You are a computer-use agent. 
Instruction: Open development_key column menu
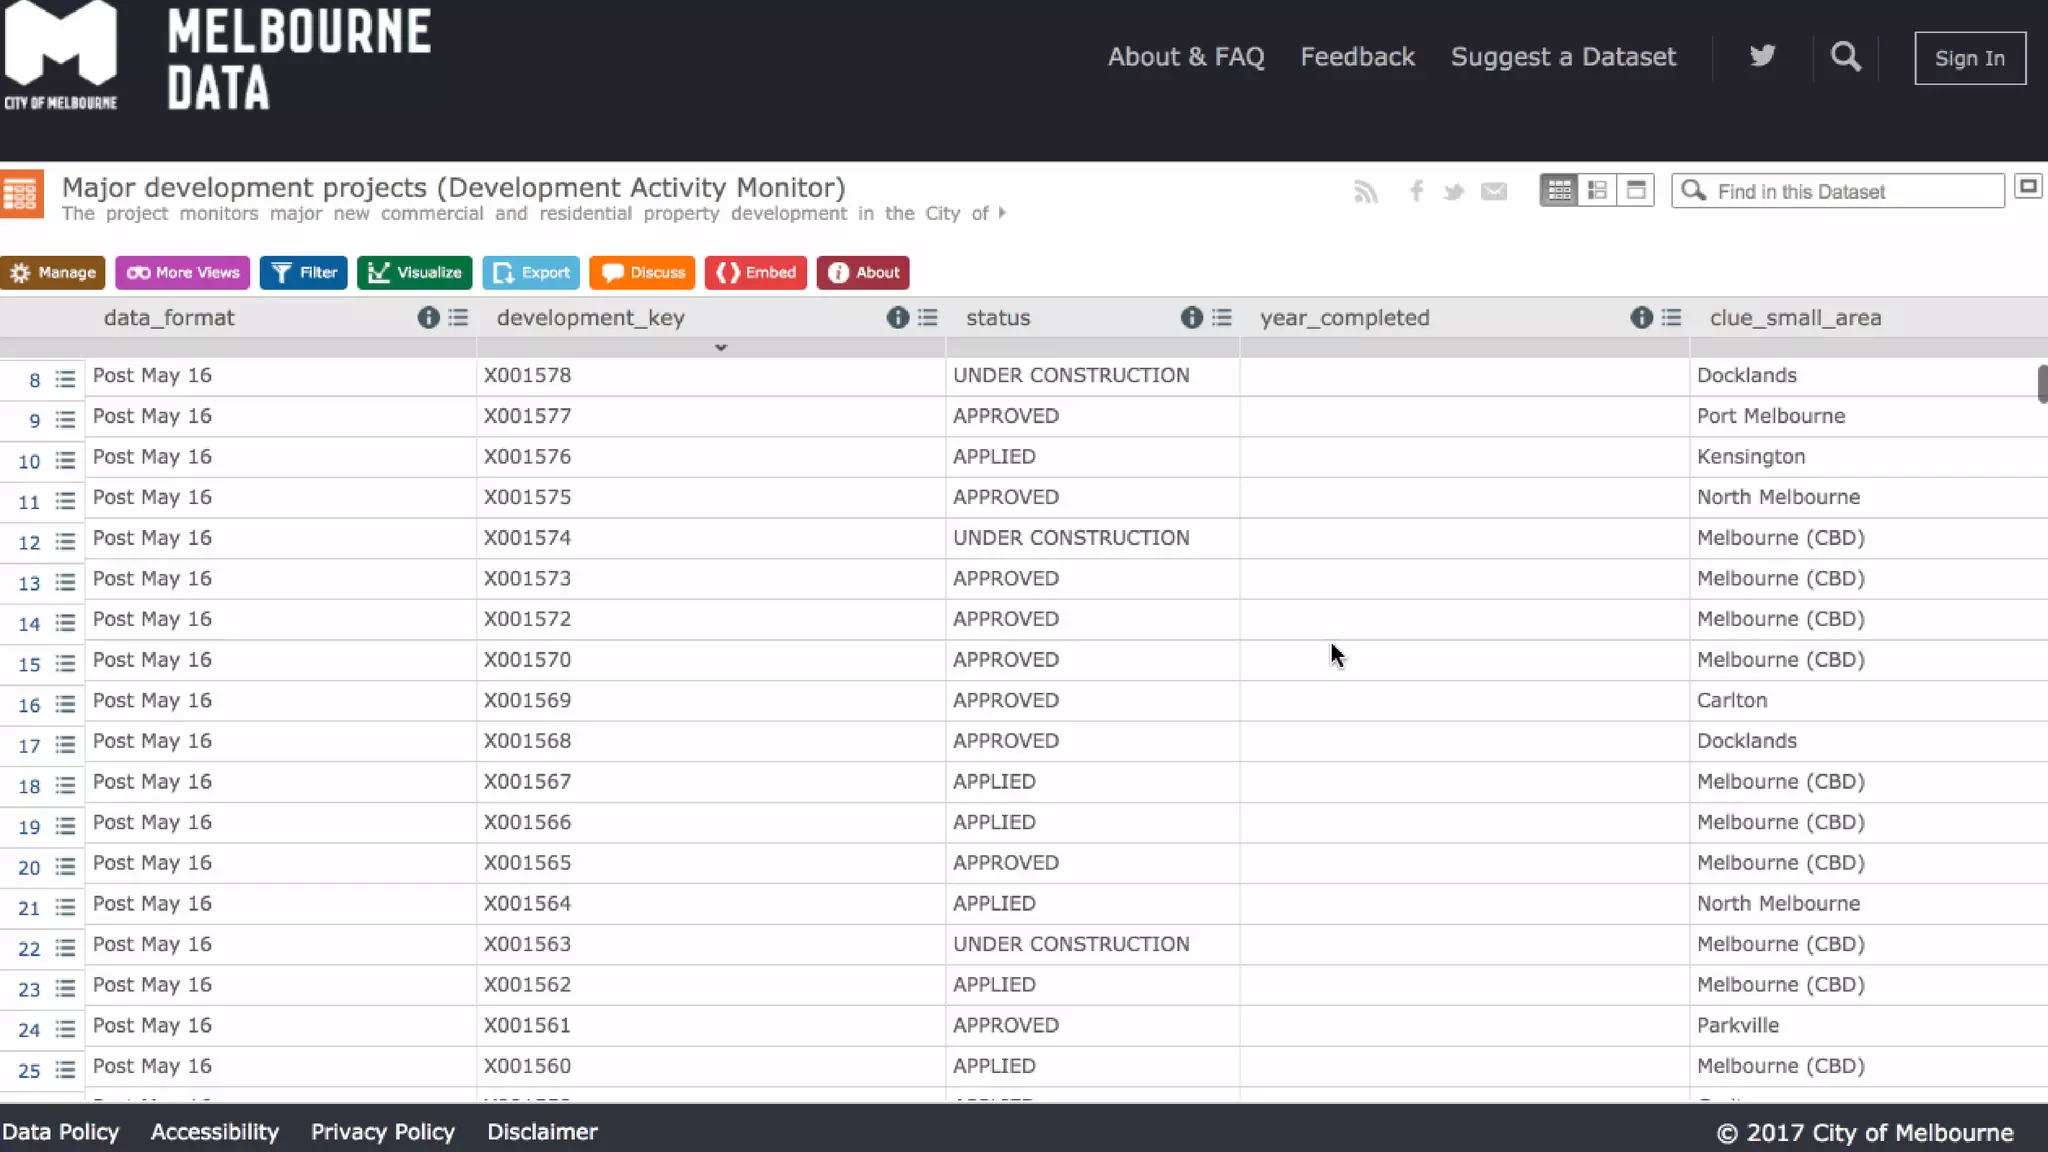[x=928, y=318]
